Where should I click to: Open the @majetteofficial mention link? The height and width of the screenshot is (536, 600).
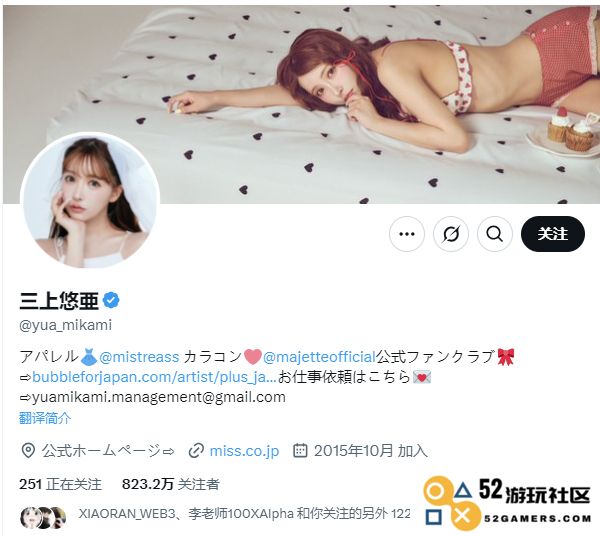(319, 357)
